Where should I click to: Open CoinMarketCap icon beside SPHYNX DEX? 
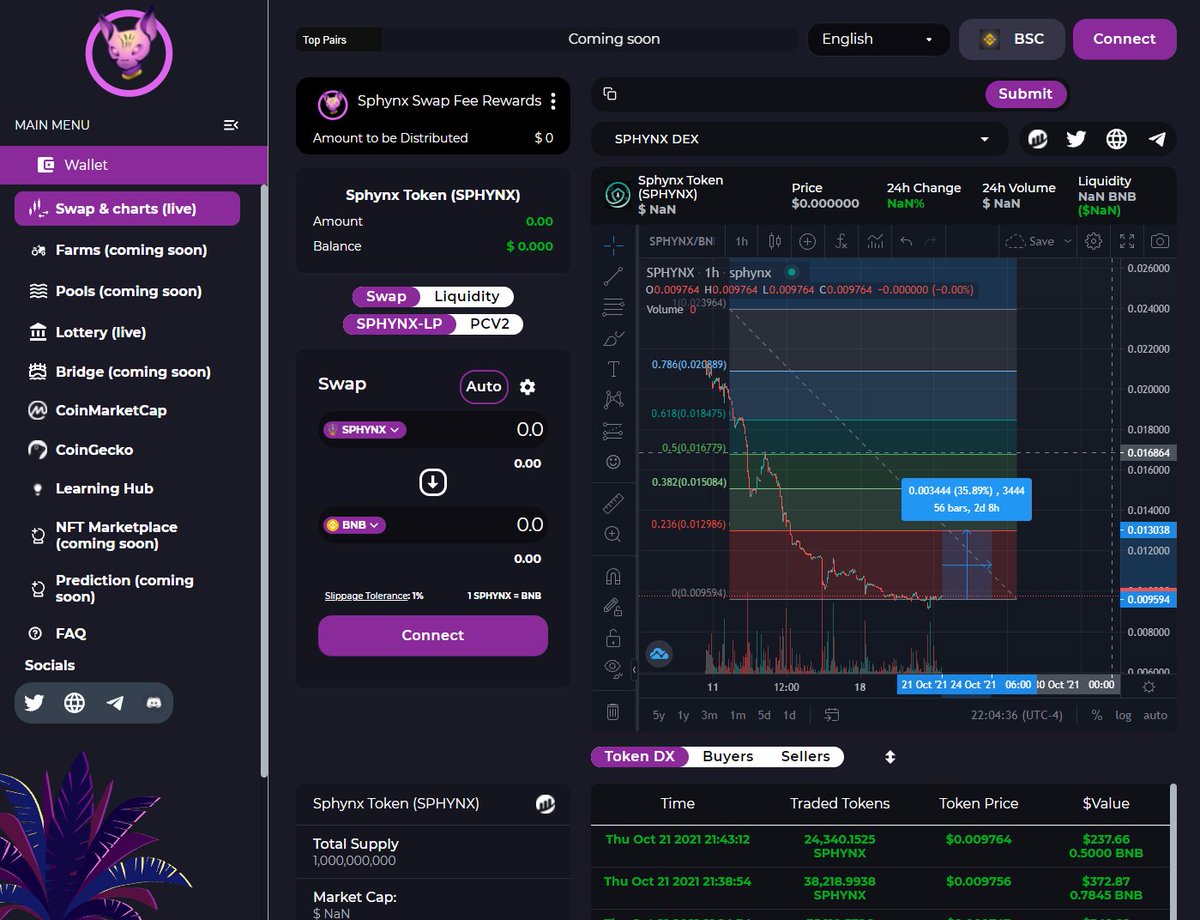pyautogui.click(x=1037, y=139)
